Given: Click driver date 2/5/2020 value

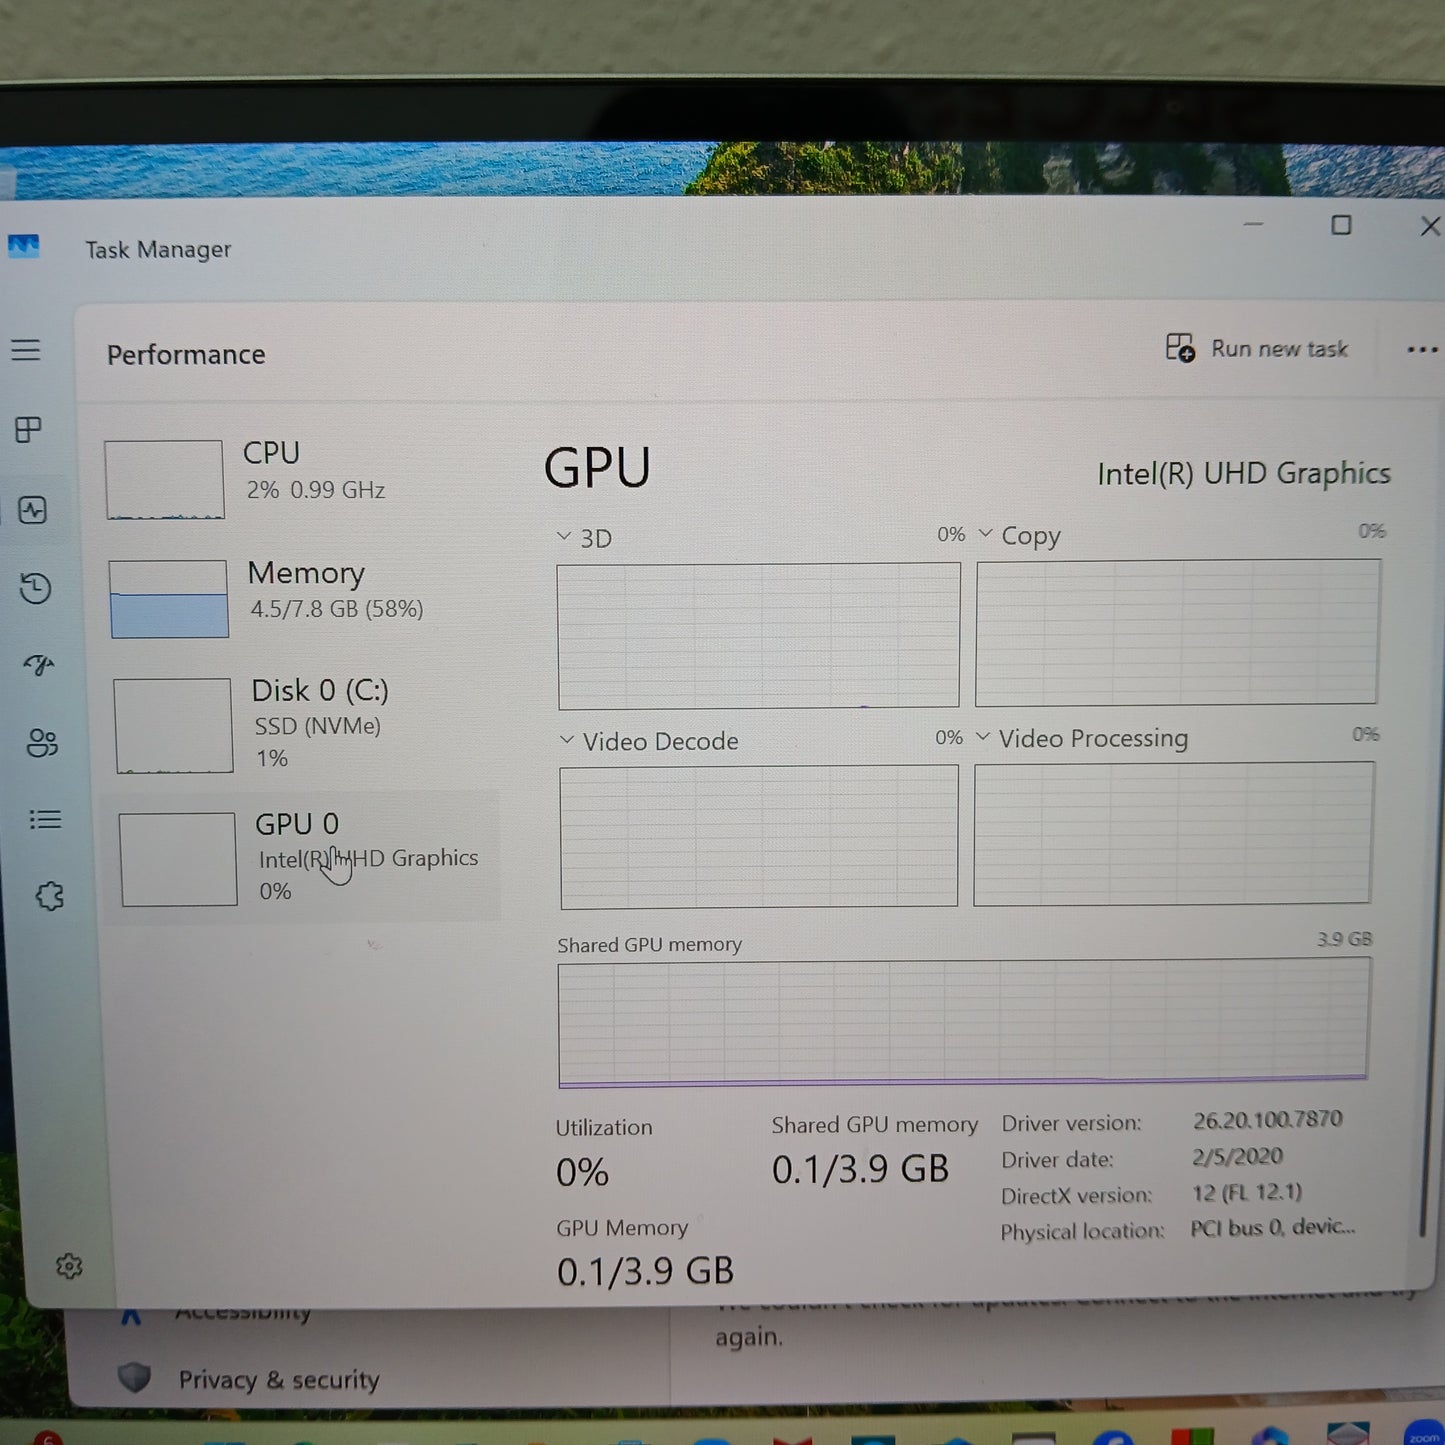Looking at the screenshot, I should 1238,1156.
